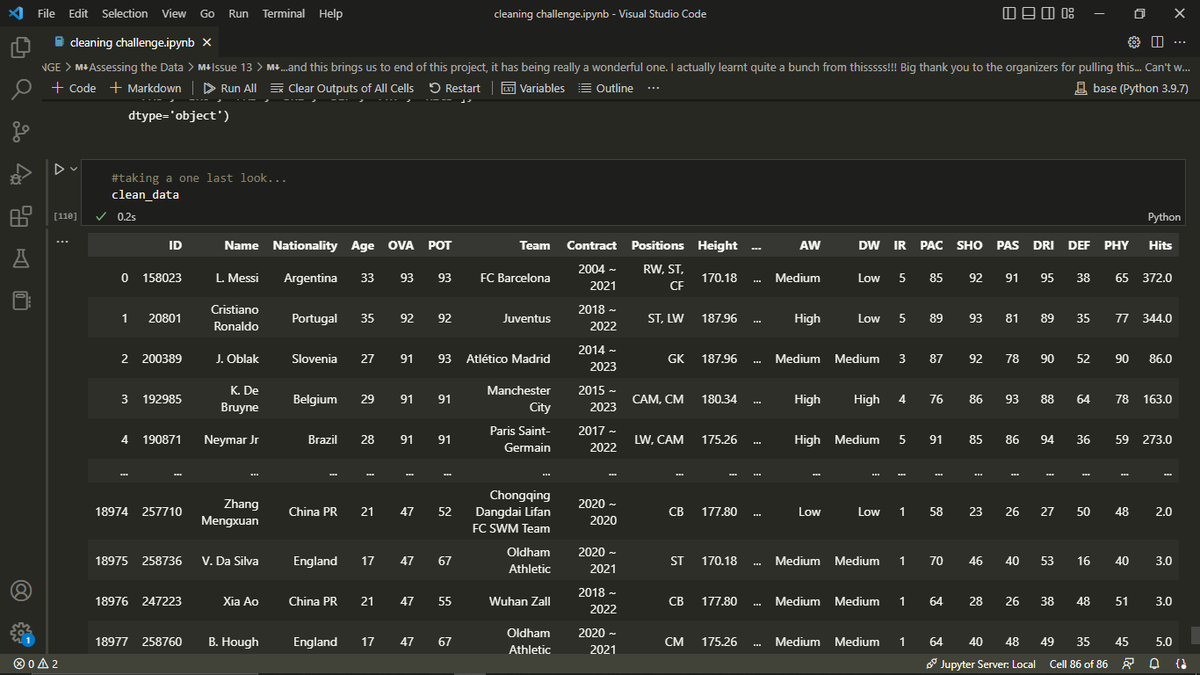Click Jupyter Server: Local status item
This screenshot has height=675, width=1200.
(981, 665)
